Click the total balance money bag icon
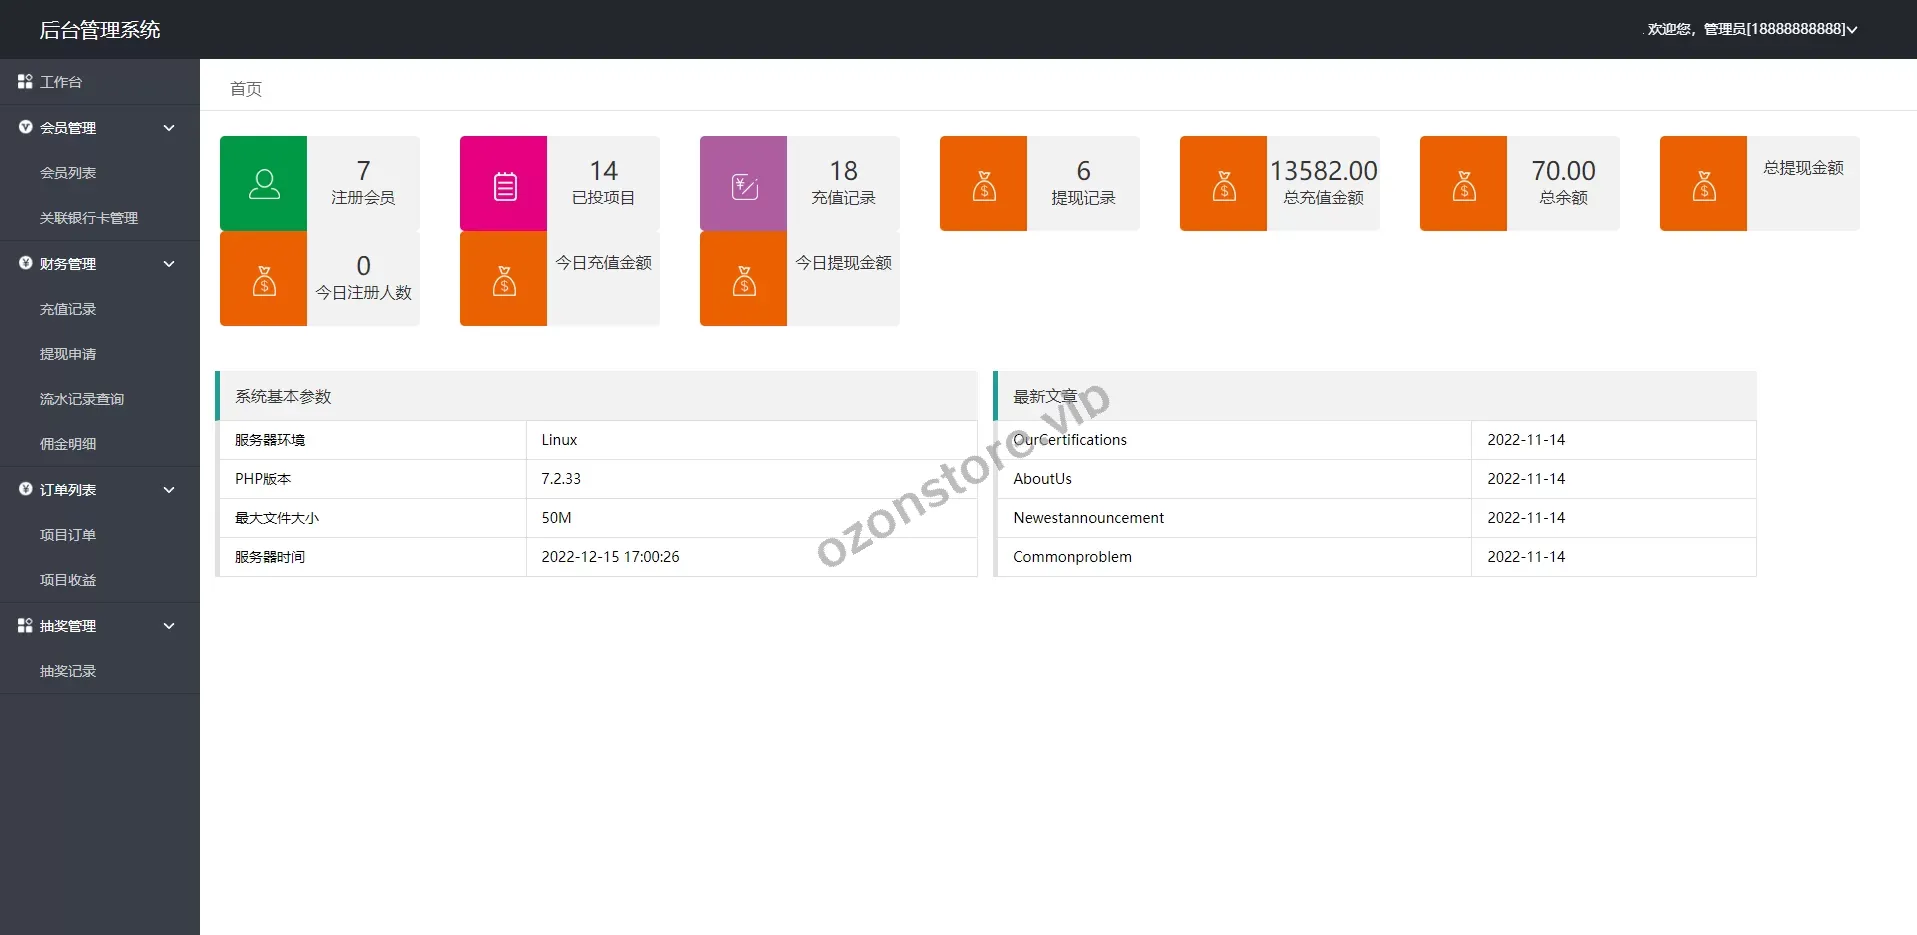 pos(1464,186)
